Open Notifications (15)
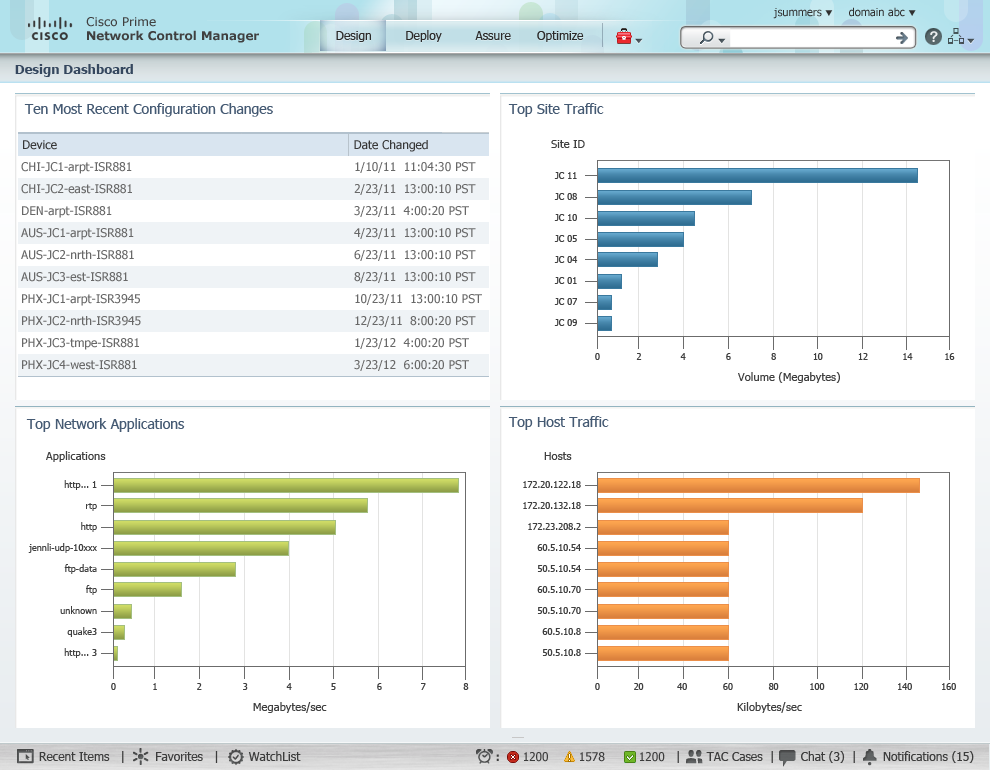The height and width of the screenshot is (770, 990). pyautogui.click(x=918, y=757)
